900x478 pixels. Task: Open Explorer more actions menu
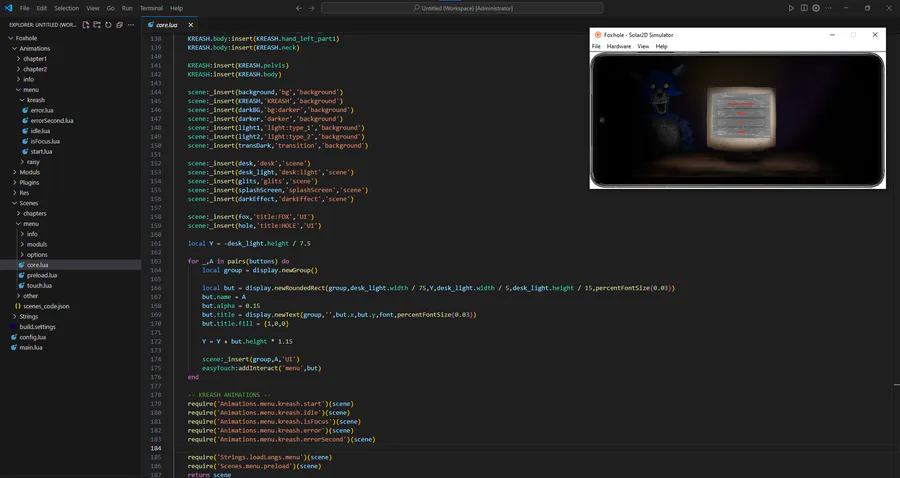[131, 25]
